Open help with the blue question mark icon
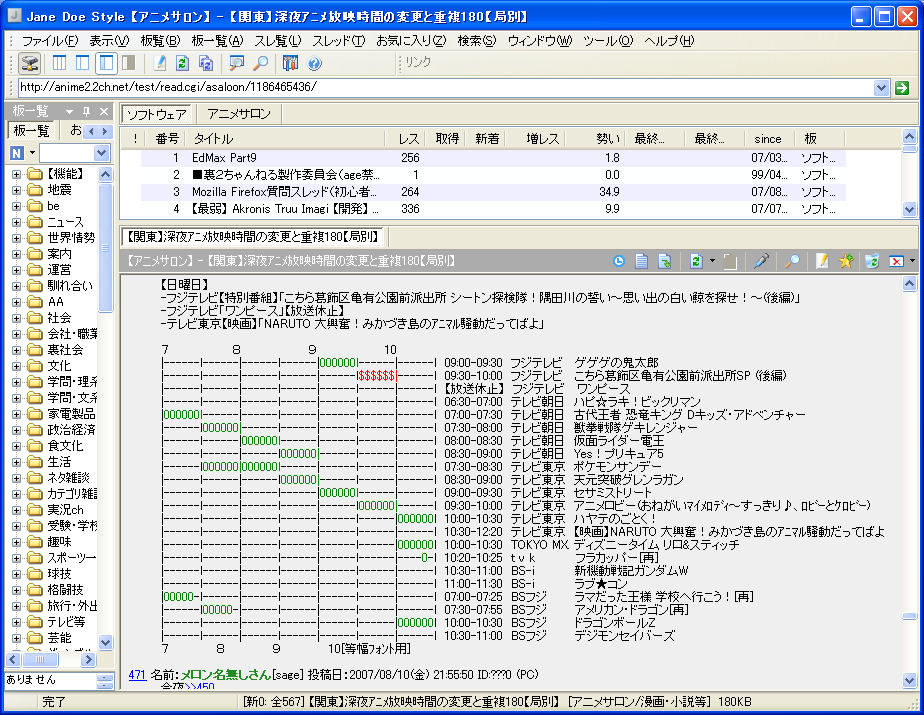The image size is (924, 715). [314, 63]
